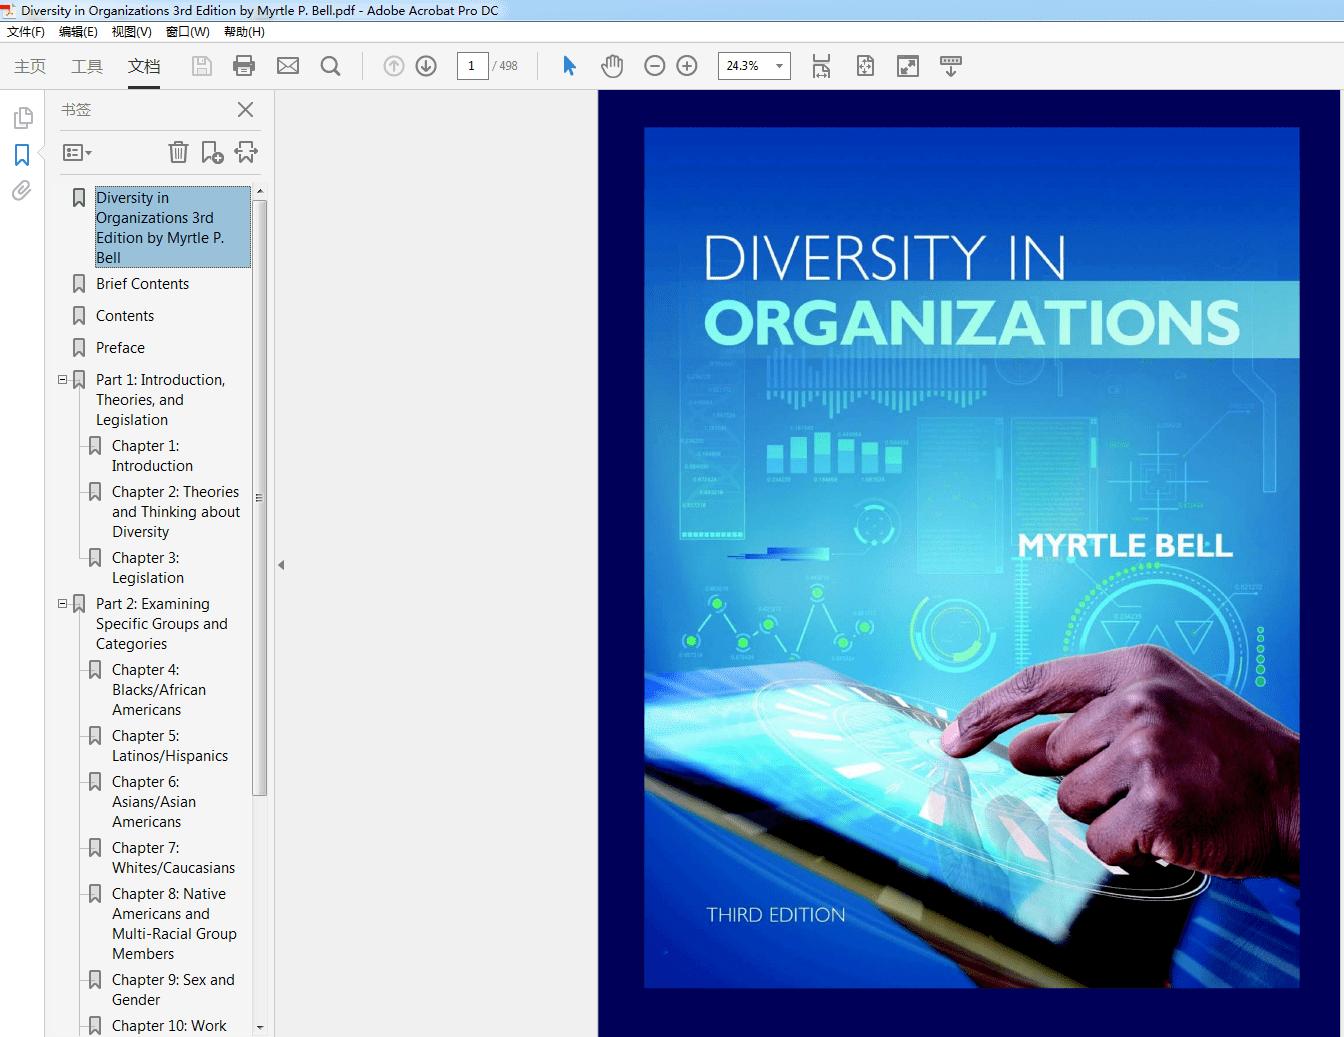
Task: Open the zoom percentage dropdown
Action: point(779,66)
